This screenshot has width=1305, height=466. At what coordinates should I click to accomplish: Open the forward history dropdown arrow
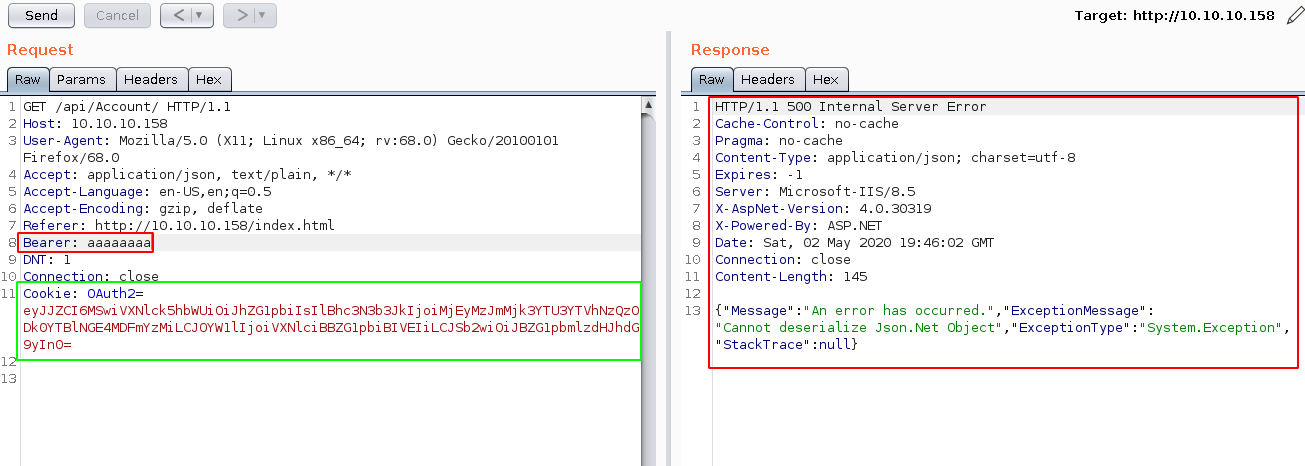pyautogui.click(x=261, y=15)
